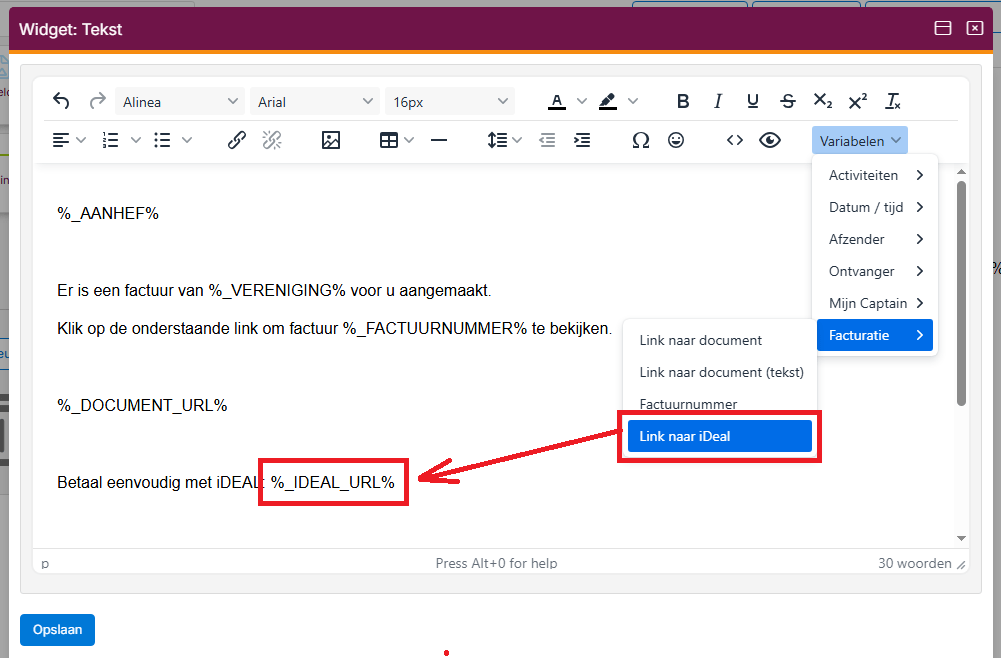Click the editor's vertical scrollbar

coord(962,290)
